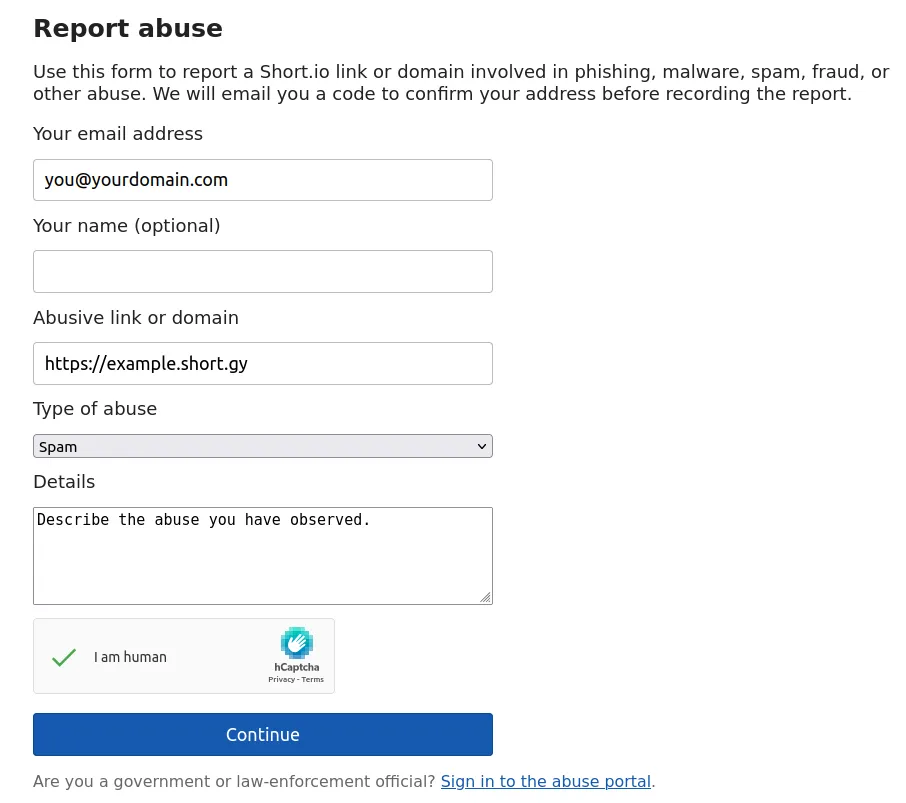Click the email address input field
Image resolution: width=906 pixels, height=803 pixels.
[263, 180]
